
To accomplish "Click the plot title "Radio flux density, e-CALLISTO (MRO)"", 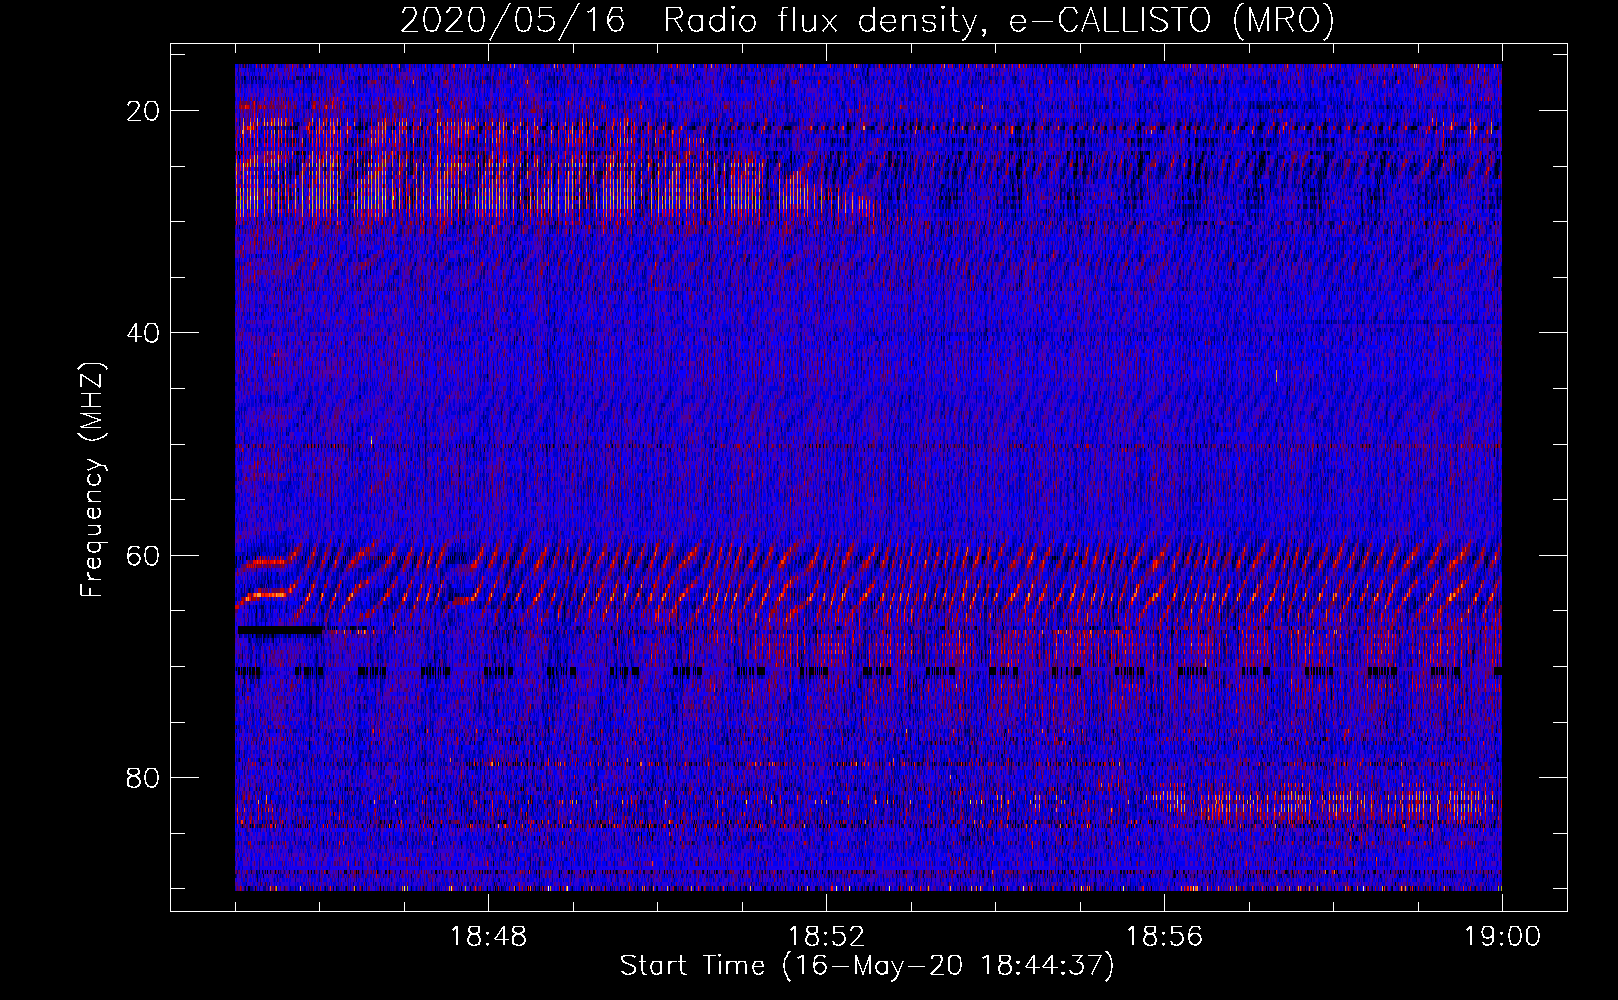I will click(x=998, y=21).
